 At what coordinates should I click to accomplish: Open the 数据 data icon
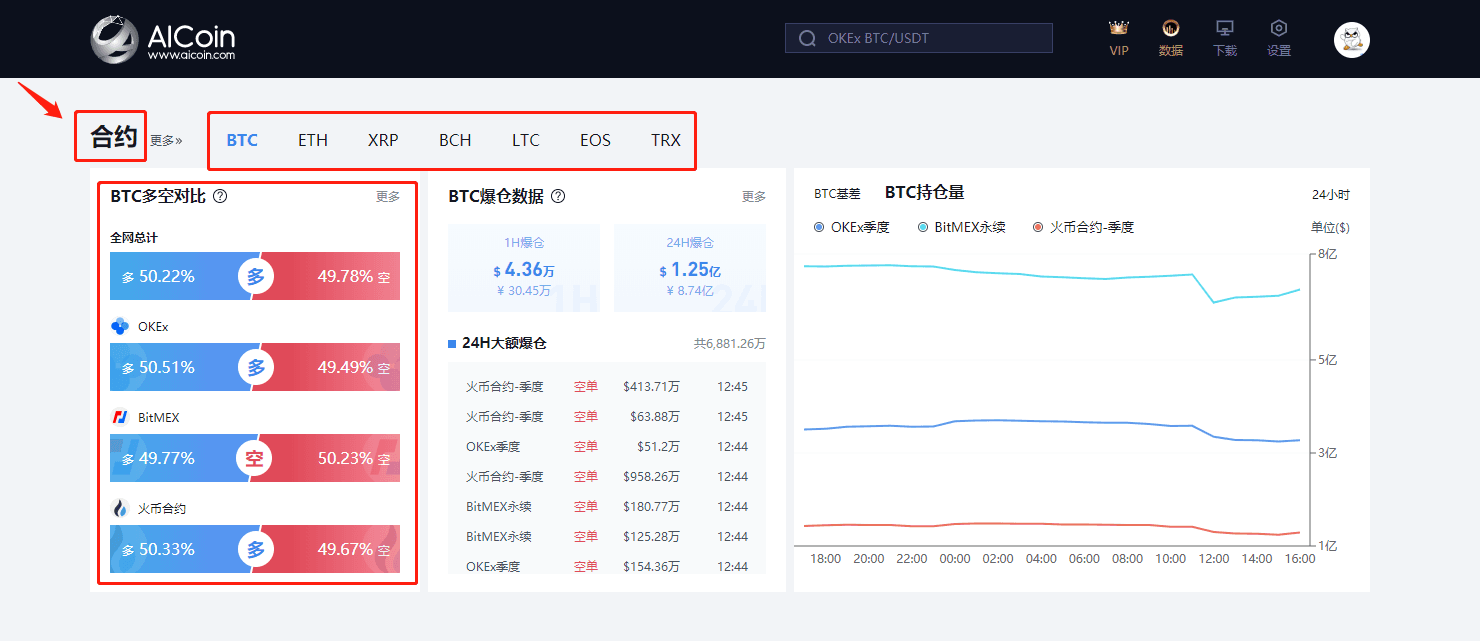(1170, 28)
